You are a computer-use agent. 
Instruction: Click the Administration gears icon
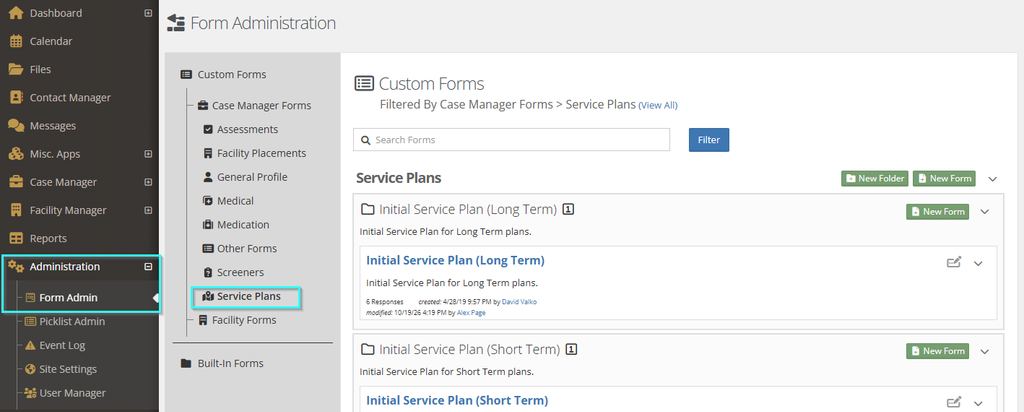(16, 266)
